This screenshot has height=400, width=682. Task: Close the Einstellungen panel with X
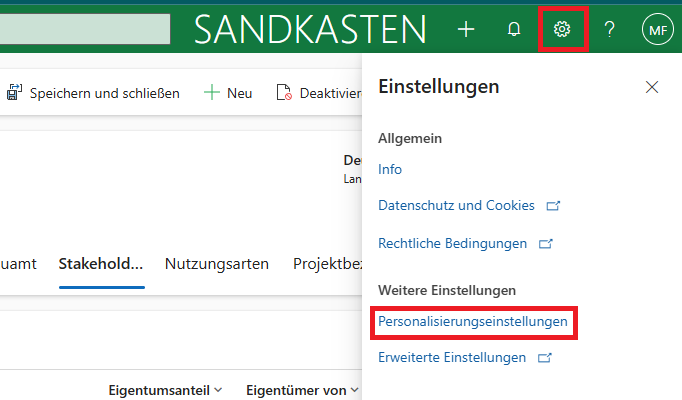[x=652, y=87]
